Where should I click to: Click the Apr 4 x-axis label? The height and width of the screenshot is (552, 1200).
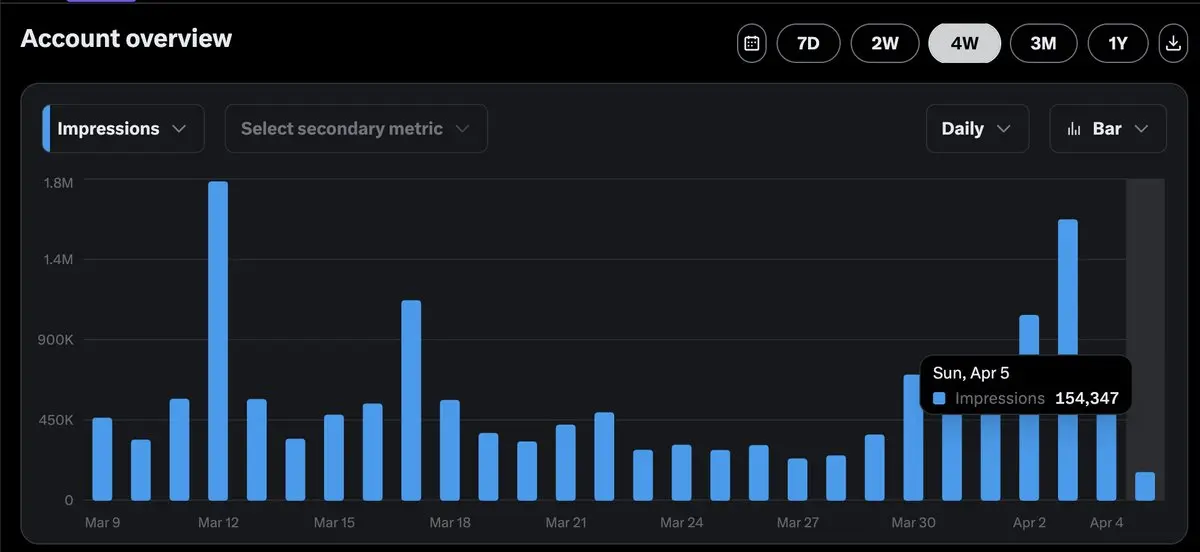1106,523
